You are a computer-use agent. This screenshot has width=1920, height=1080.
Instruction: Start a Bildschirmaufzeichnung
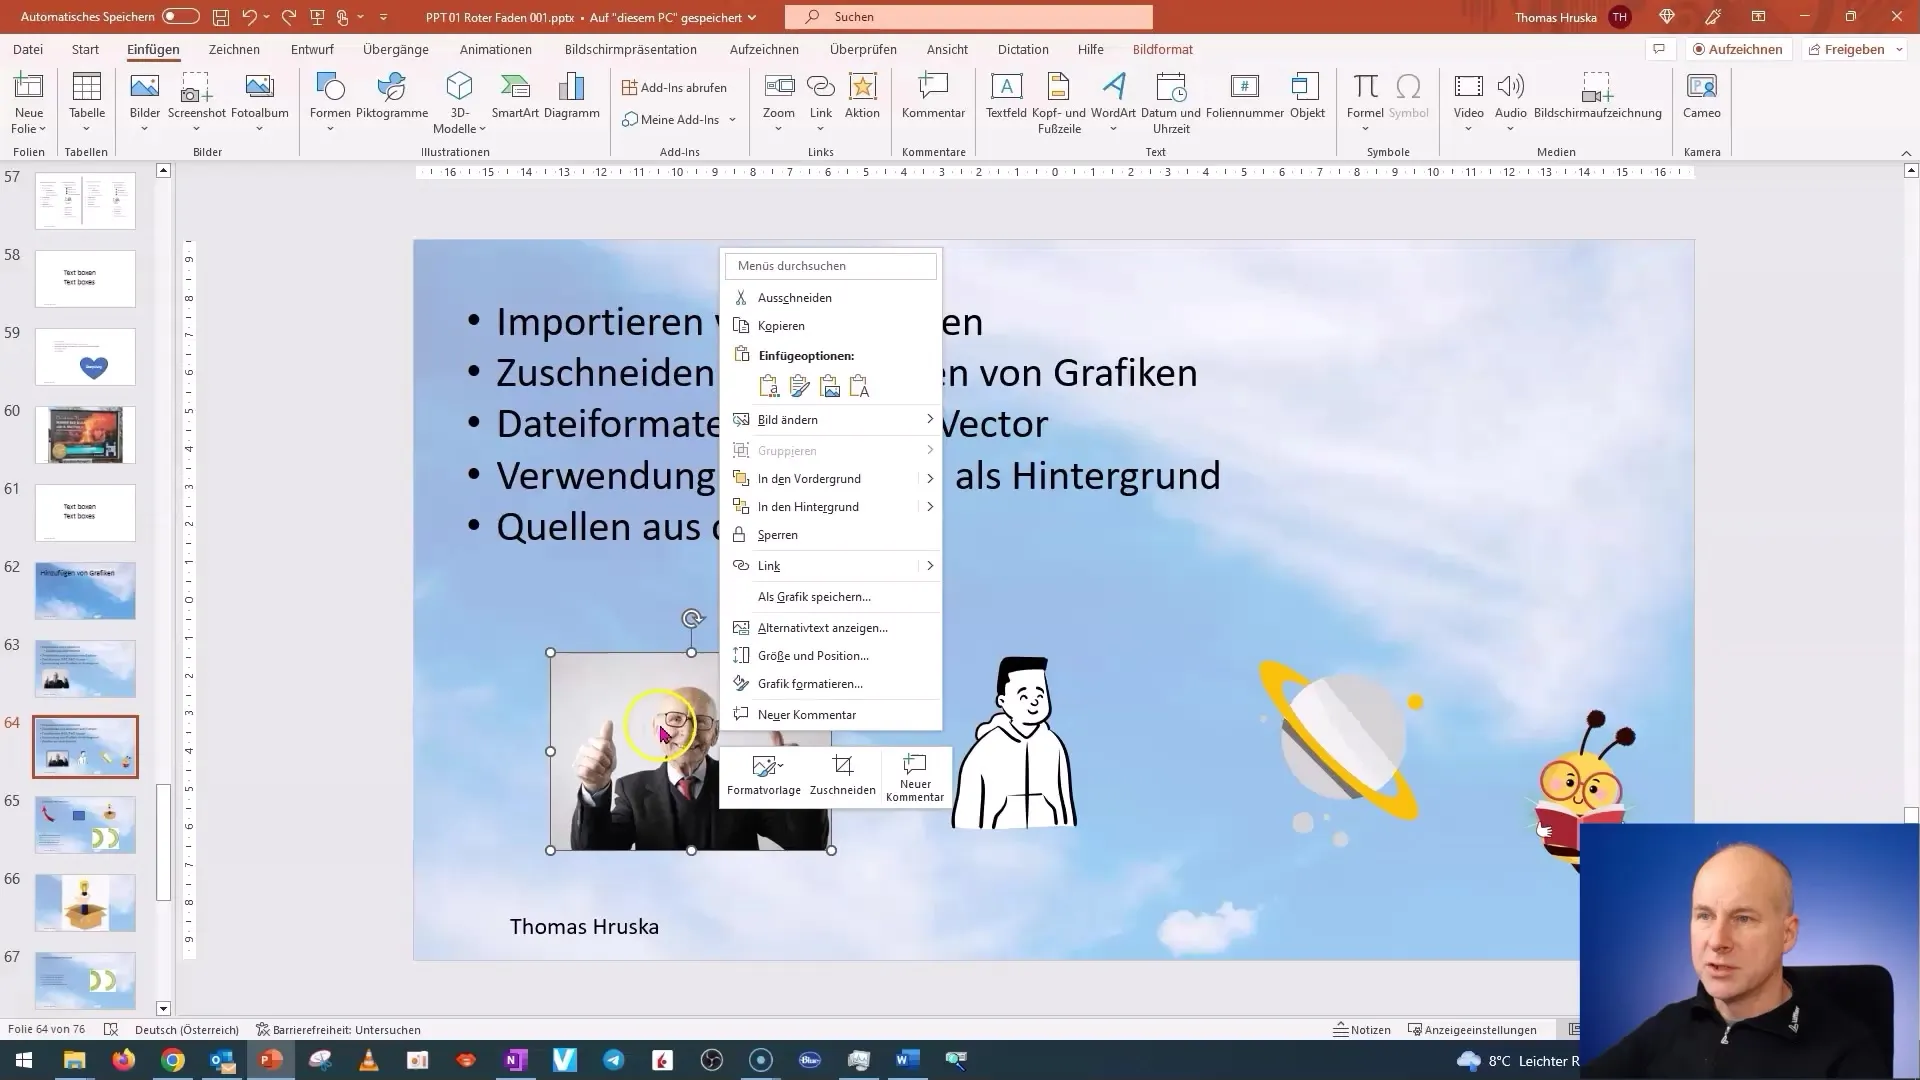1598,97
